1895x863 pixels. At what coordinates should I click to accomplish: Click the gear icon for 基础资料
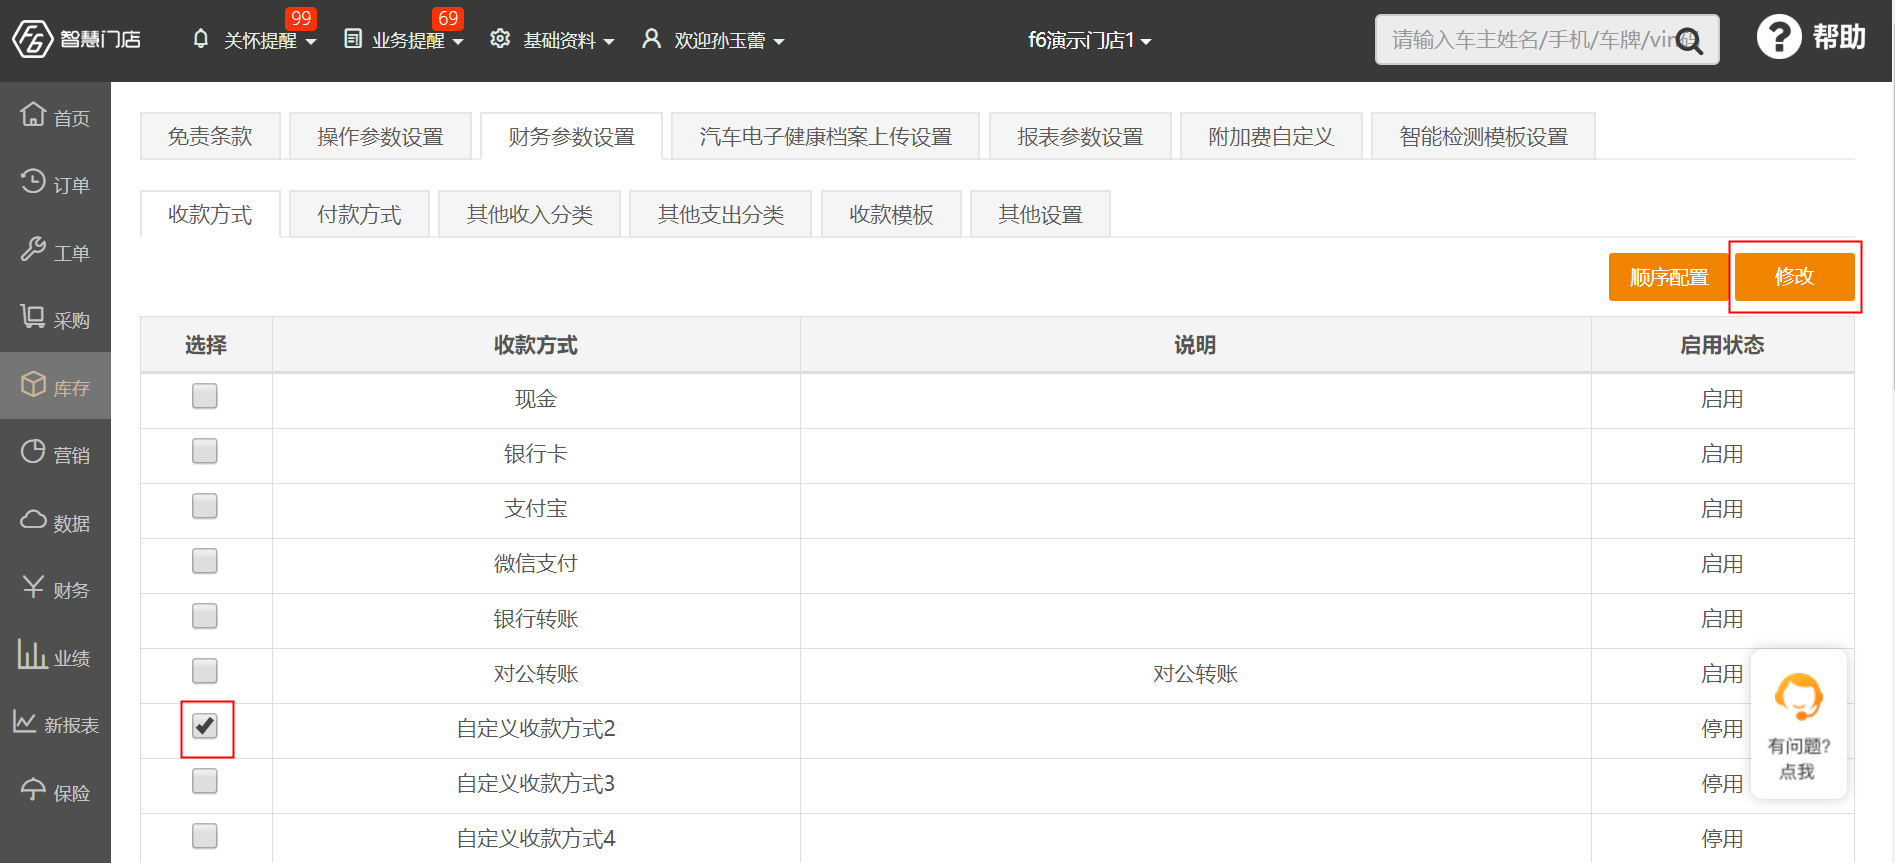pyautogui.click(x=500, y=39)
